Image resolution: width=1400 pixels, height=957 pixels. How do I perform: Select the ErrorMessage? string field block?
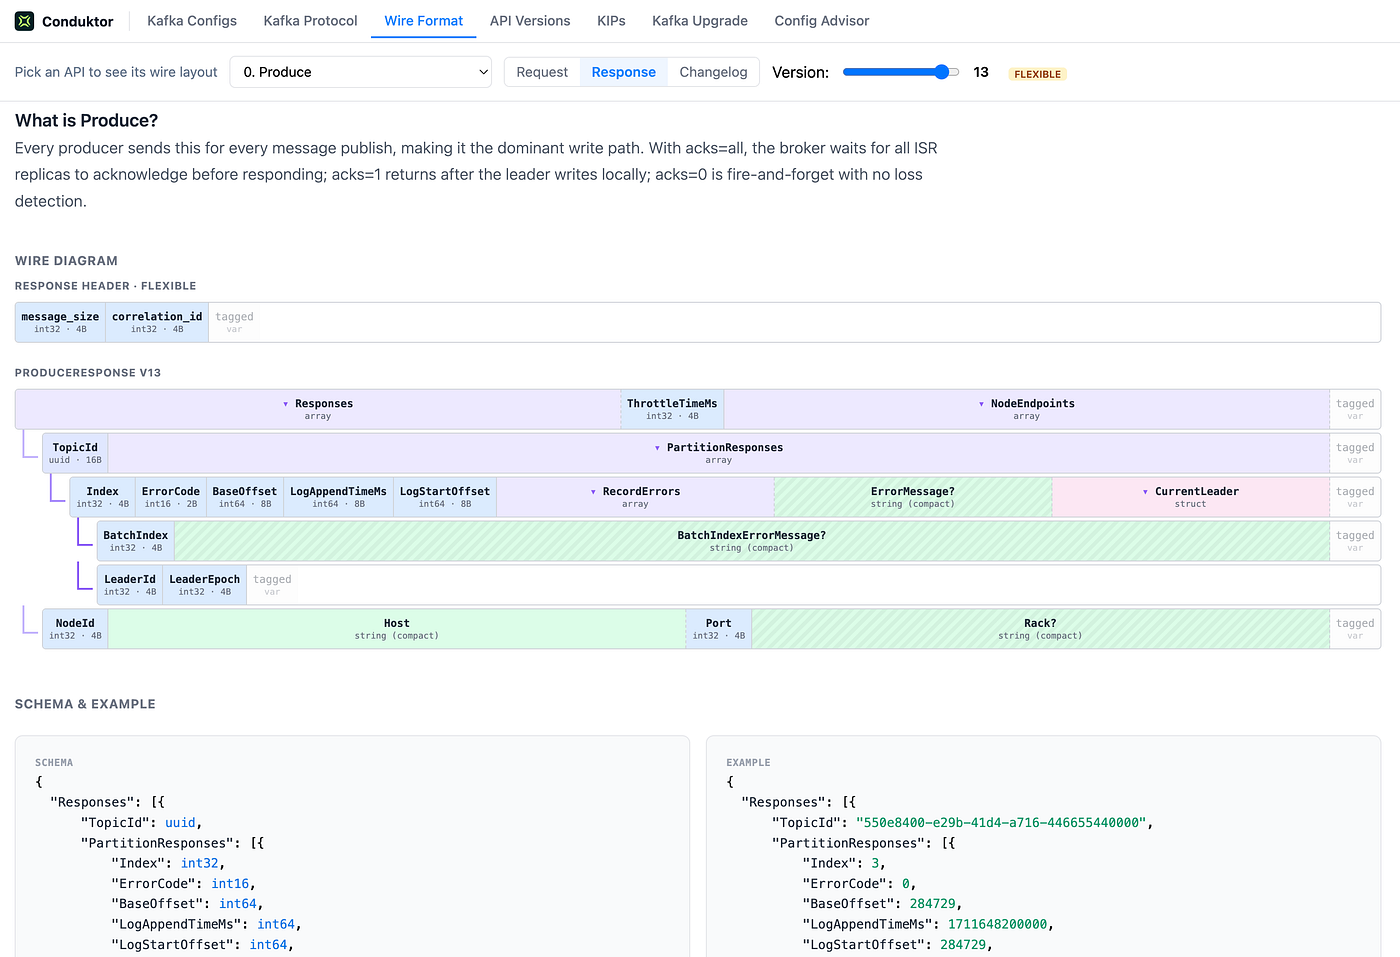pos(913,497)
